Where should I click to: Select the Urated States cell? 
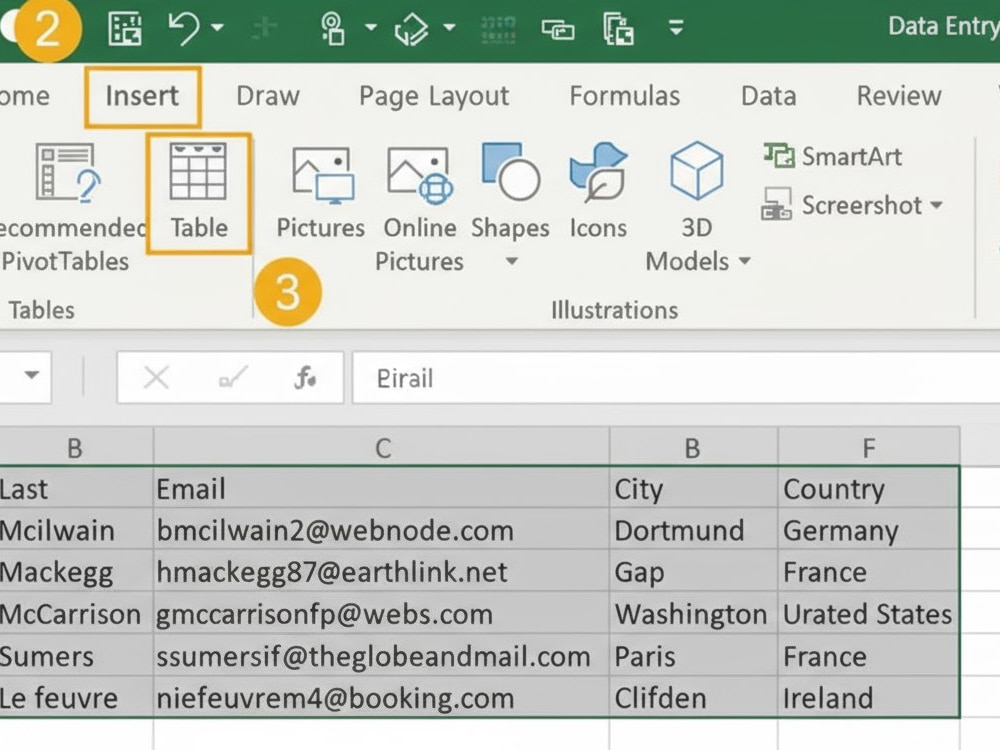click(869, 614)
